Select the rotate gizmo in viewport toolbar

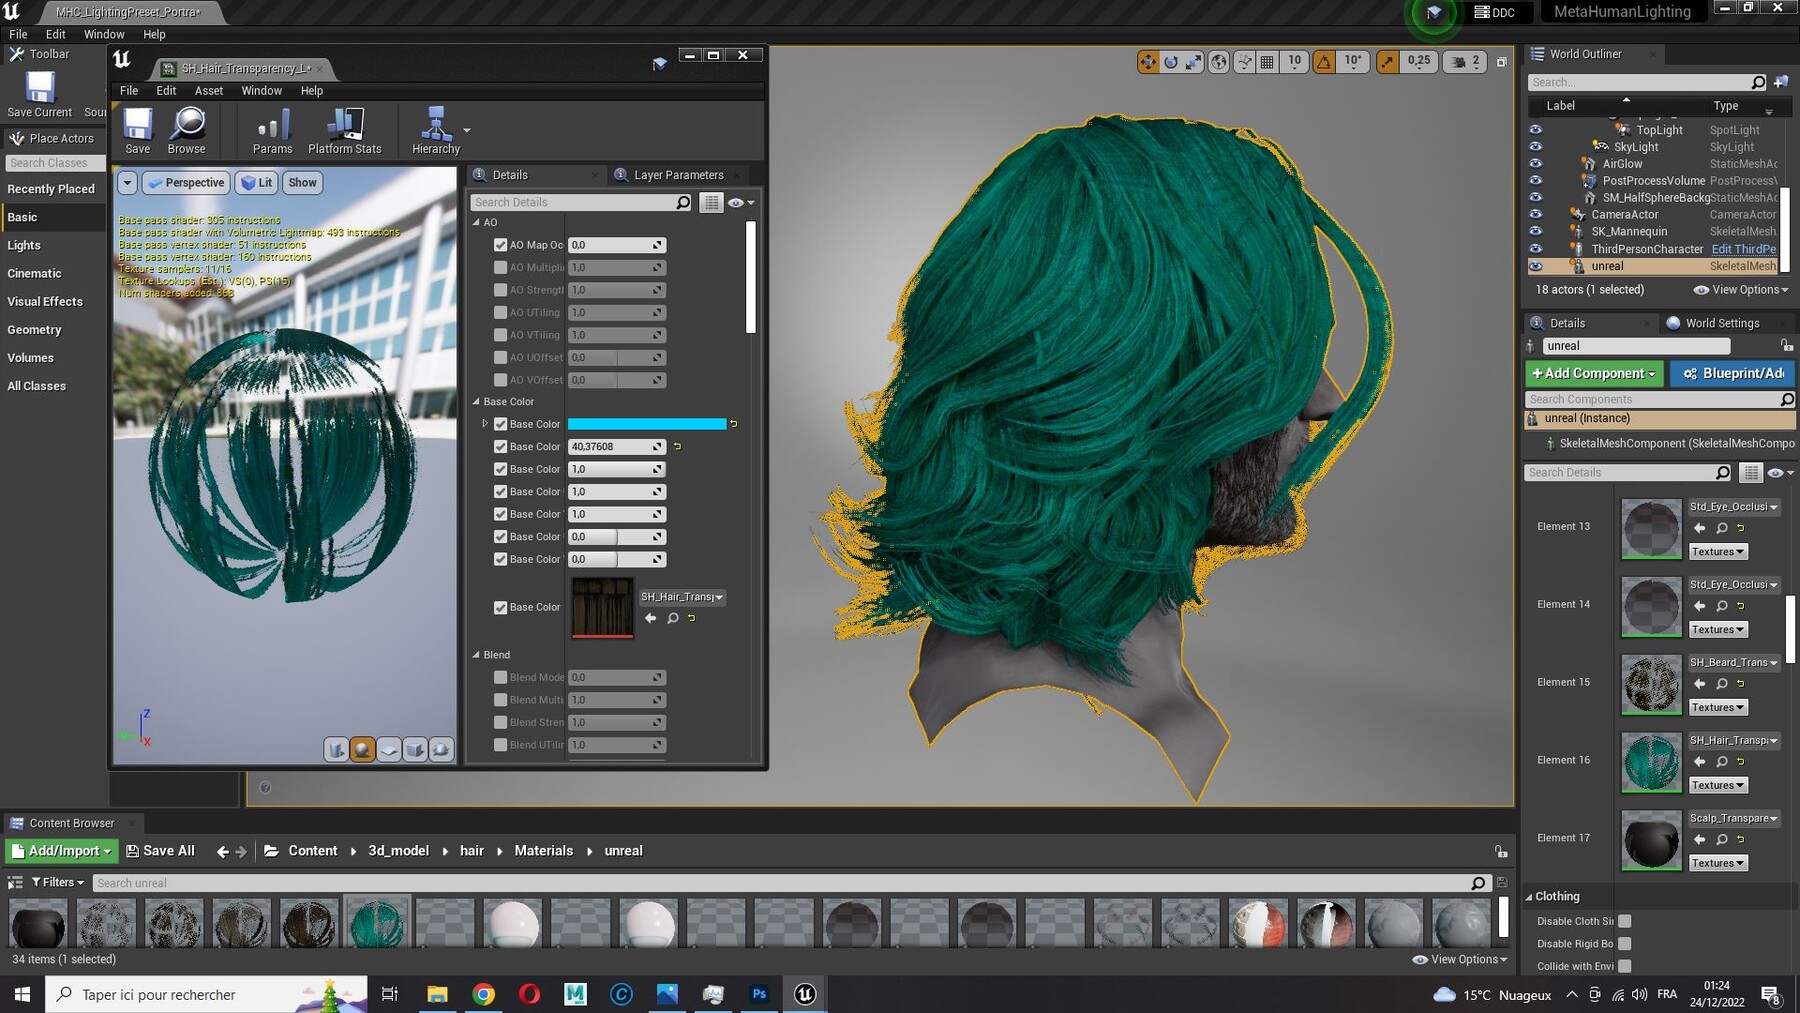click(1171, 62)
